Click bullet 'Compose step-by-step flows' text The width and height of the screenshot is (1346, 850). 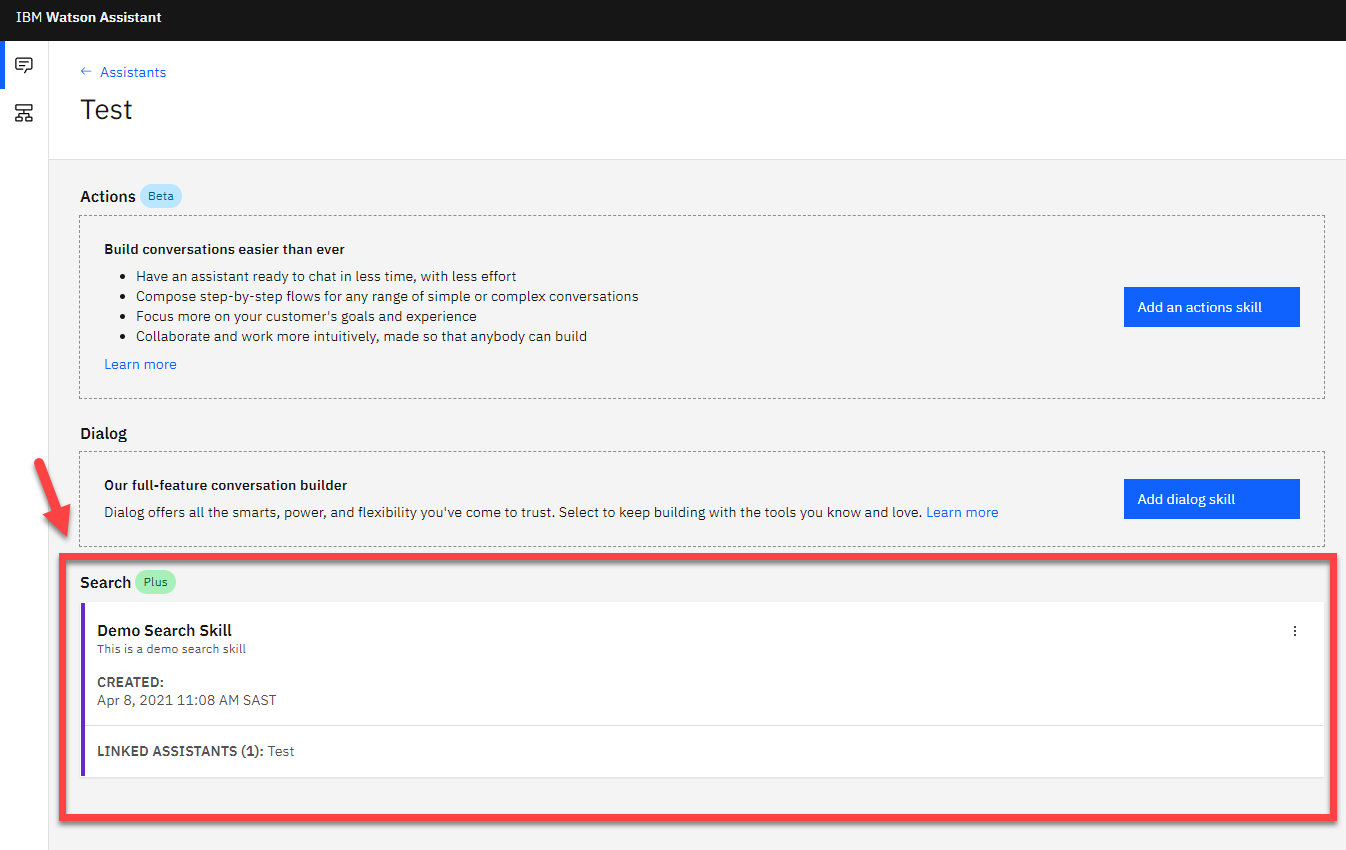point(387,296)
